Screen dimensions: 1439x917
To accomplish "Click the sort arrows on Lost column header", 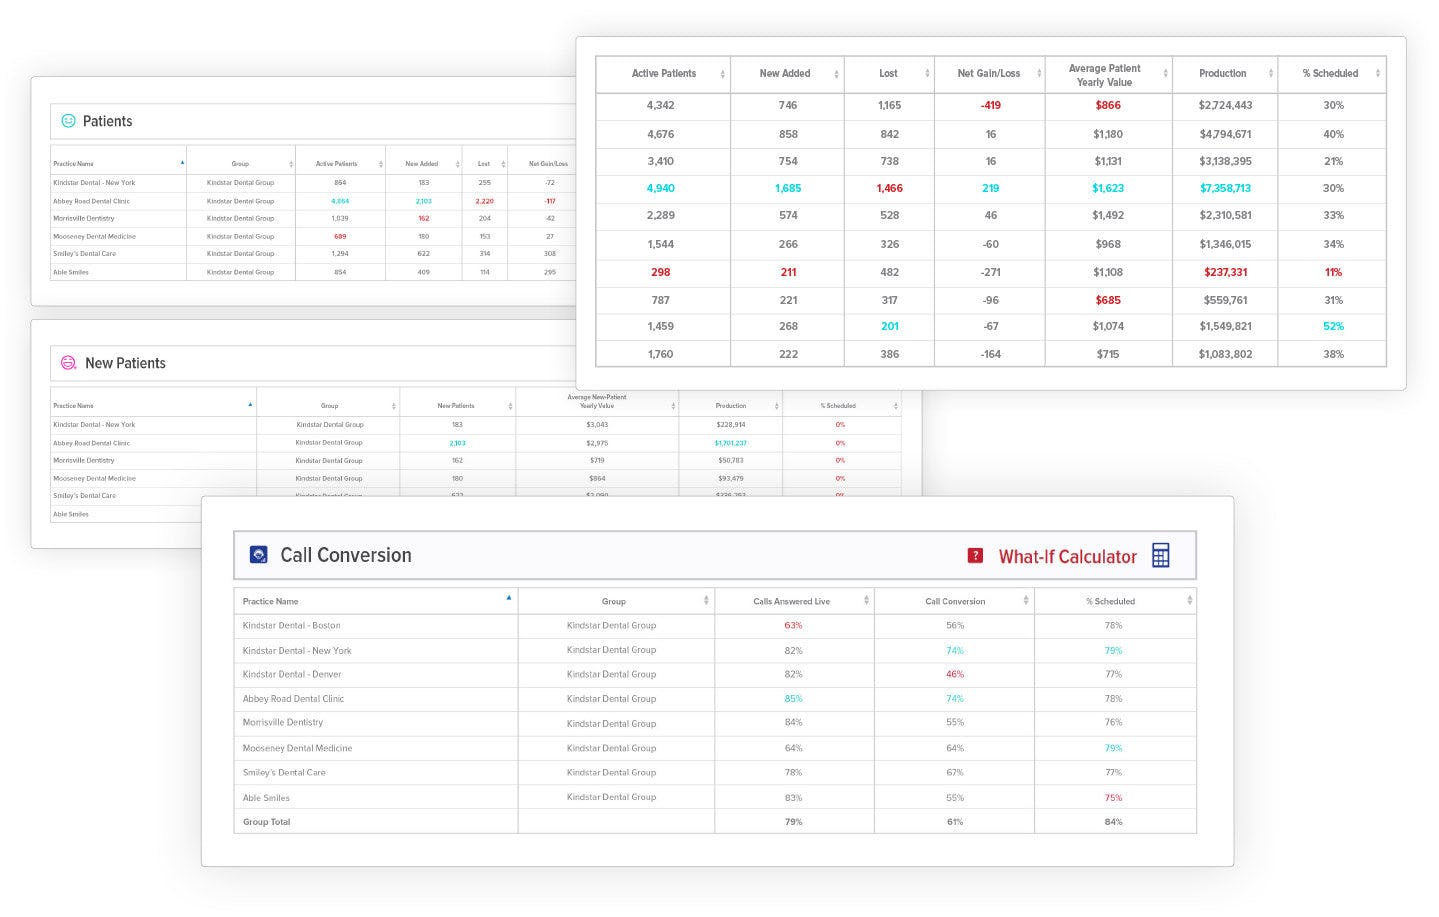I will tap(927, 73).
